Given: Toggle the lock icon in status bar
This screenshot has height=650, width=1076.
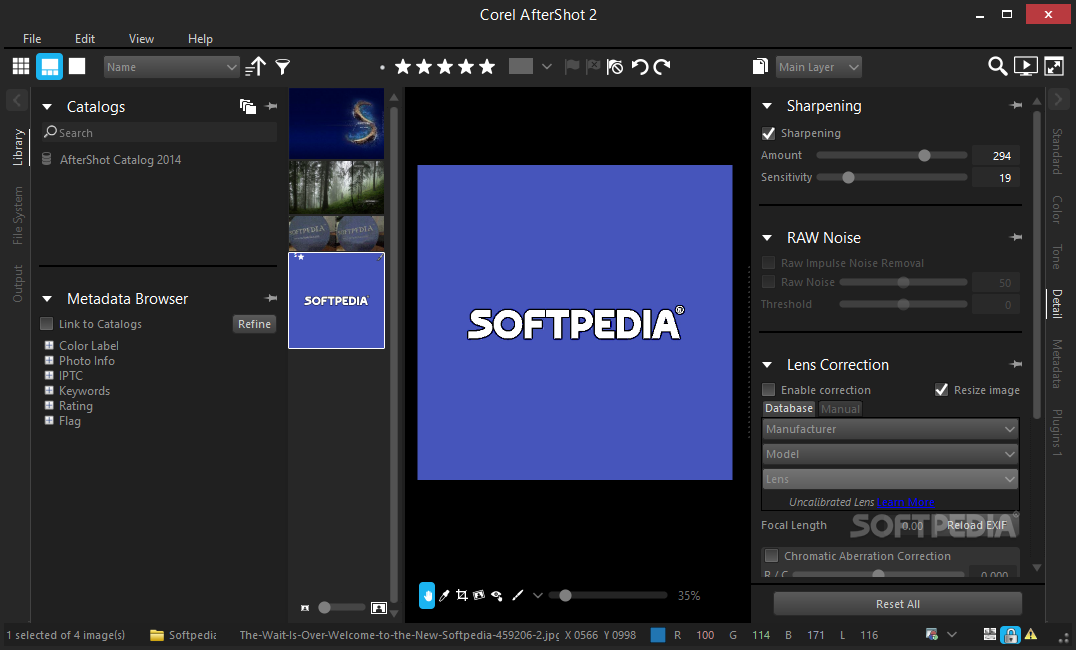Looking at the screenshot, I should (x=1010, y=635).
